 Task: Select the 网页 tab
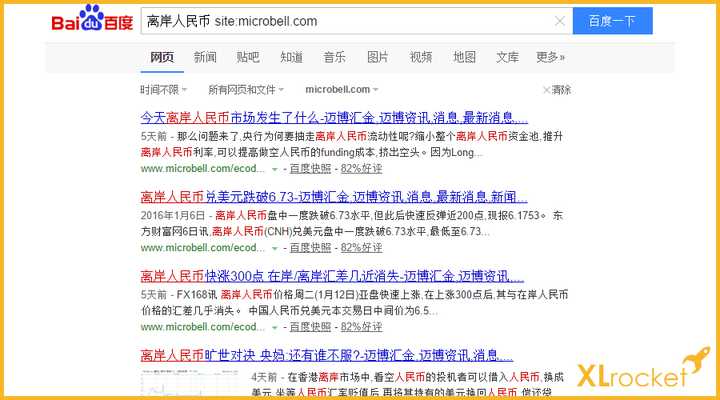click(x=162, y=57)
